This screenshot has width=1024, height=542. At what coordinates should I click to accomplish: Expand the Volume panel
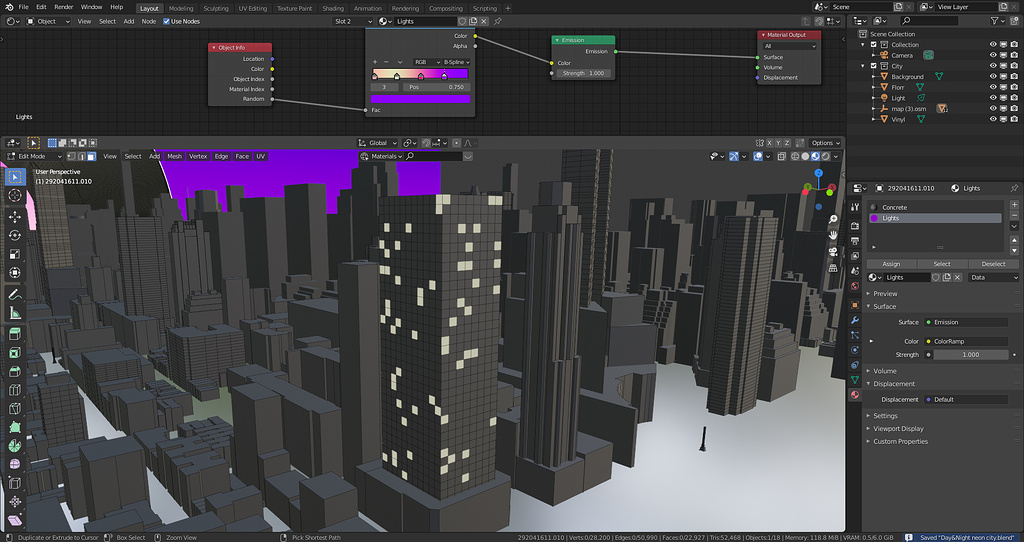click(x=884, y=370)
